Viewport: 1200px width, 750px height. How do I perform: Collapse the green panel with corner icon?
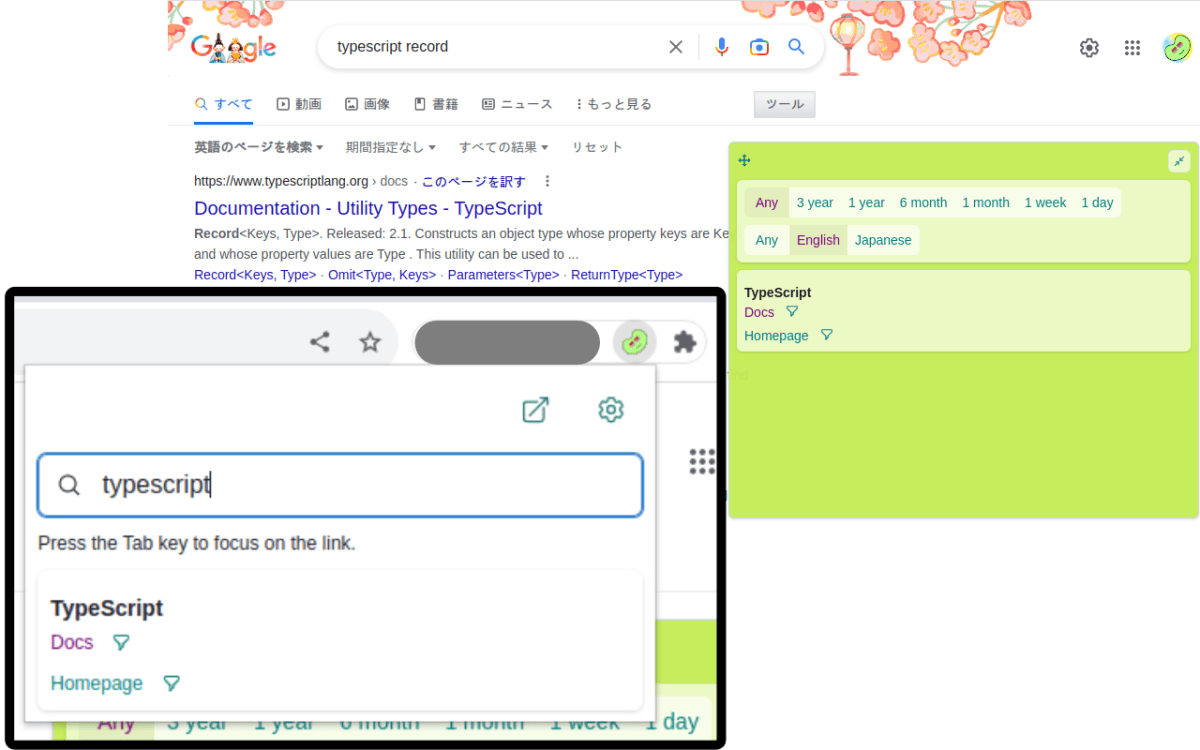coord(1179,161)
